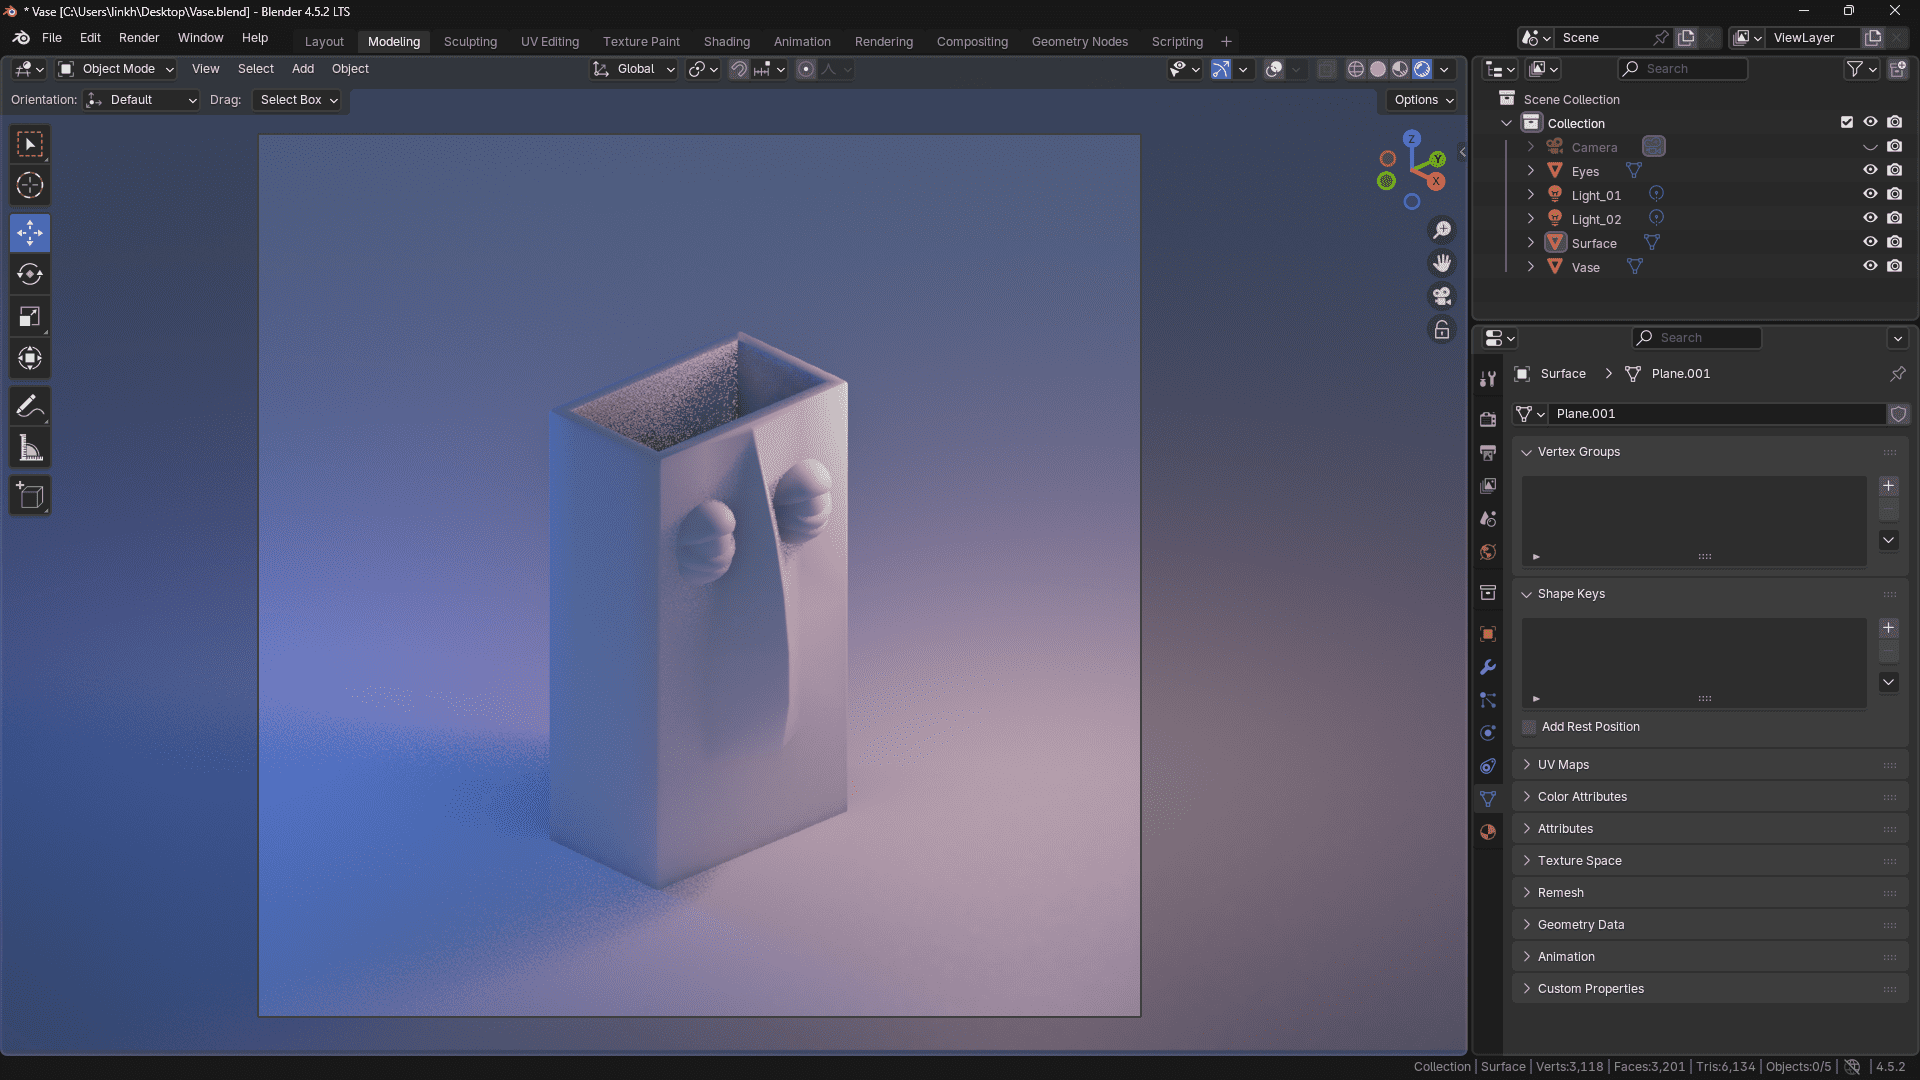This screenshot has width=1920, height=1080.
Task: Click the Options button in viewport header
Action: coord(1423,100)
